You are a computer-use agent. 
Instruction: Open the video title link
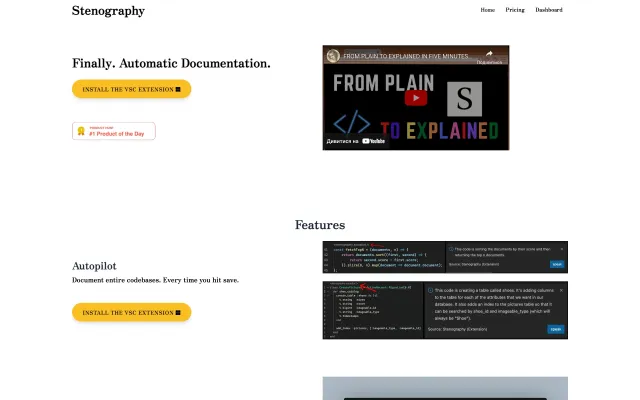[x=406, y=56]
